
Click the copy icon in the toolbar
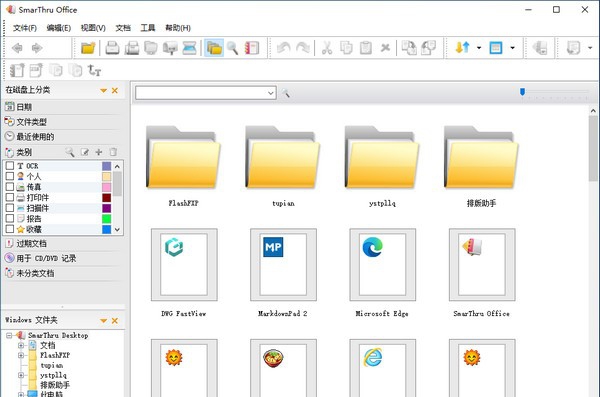[x=346, y=48]
